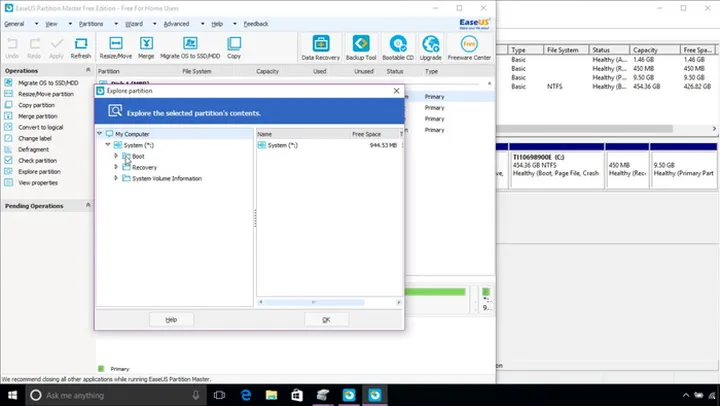The width and height of the screenshot is (720, 406).
Task: Choose Resize/Move partition in Operations panel
Action: pos(45,94)
